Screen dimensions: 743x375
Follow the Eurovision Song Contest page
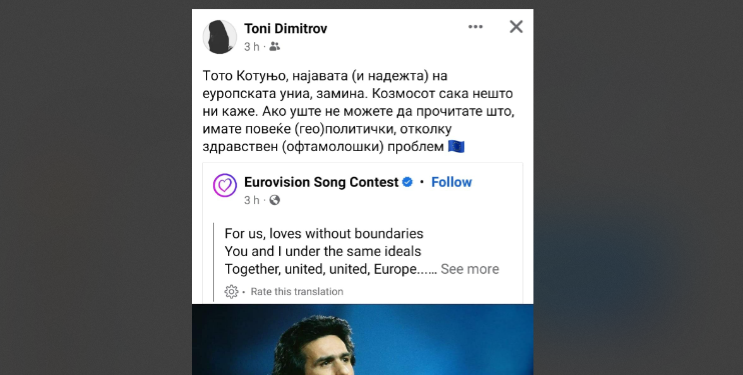tap(452, 182)
